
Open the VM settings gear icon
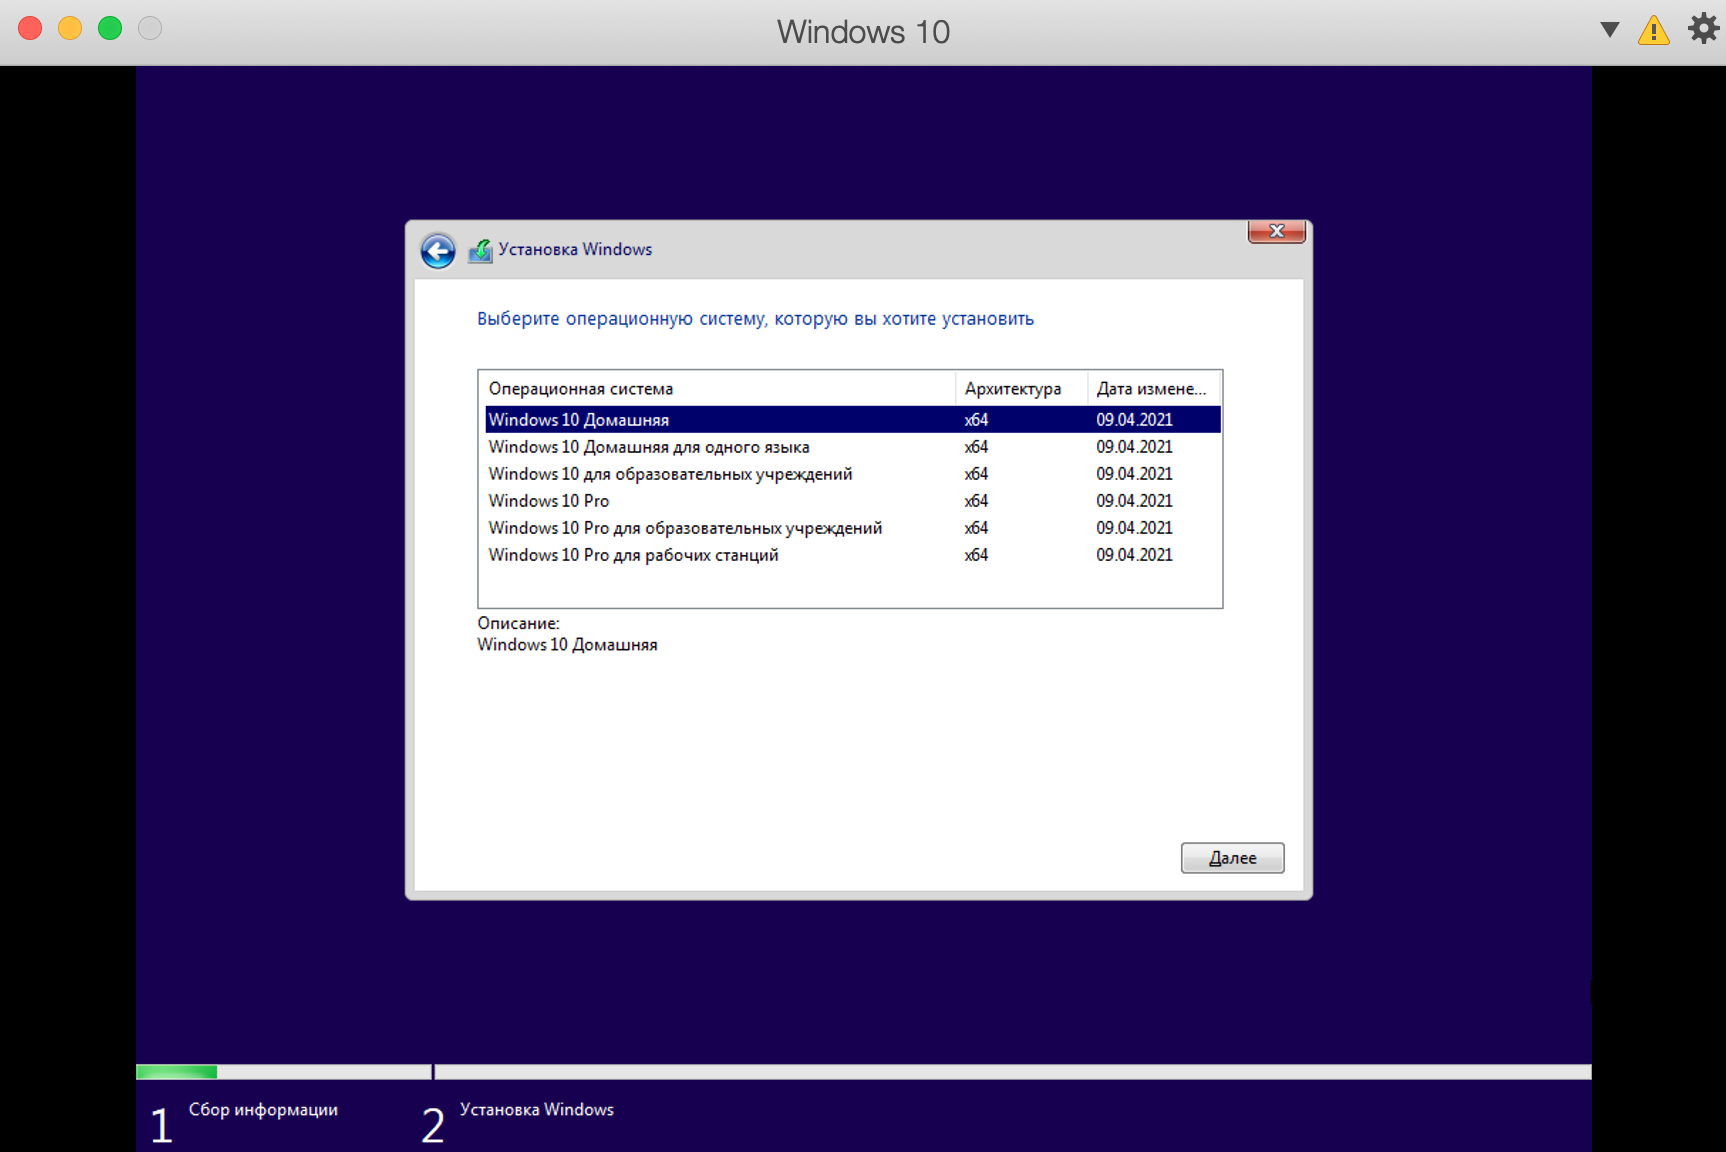click(1703, 29)
